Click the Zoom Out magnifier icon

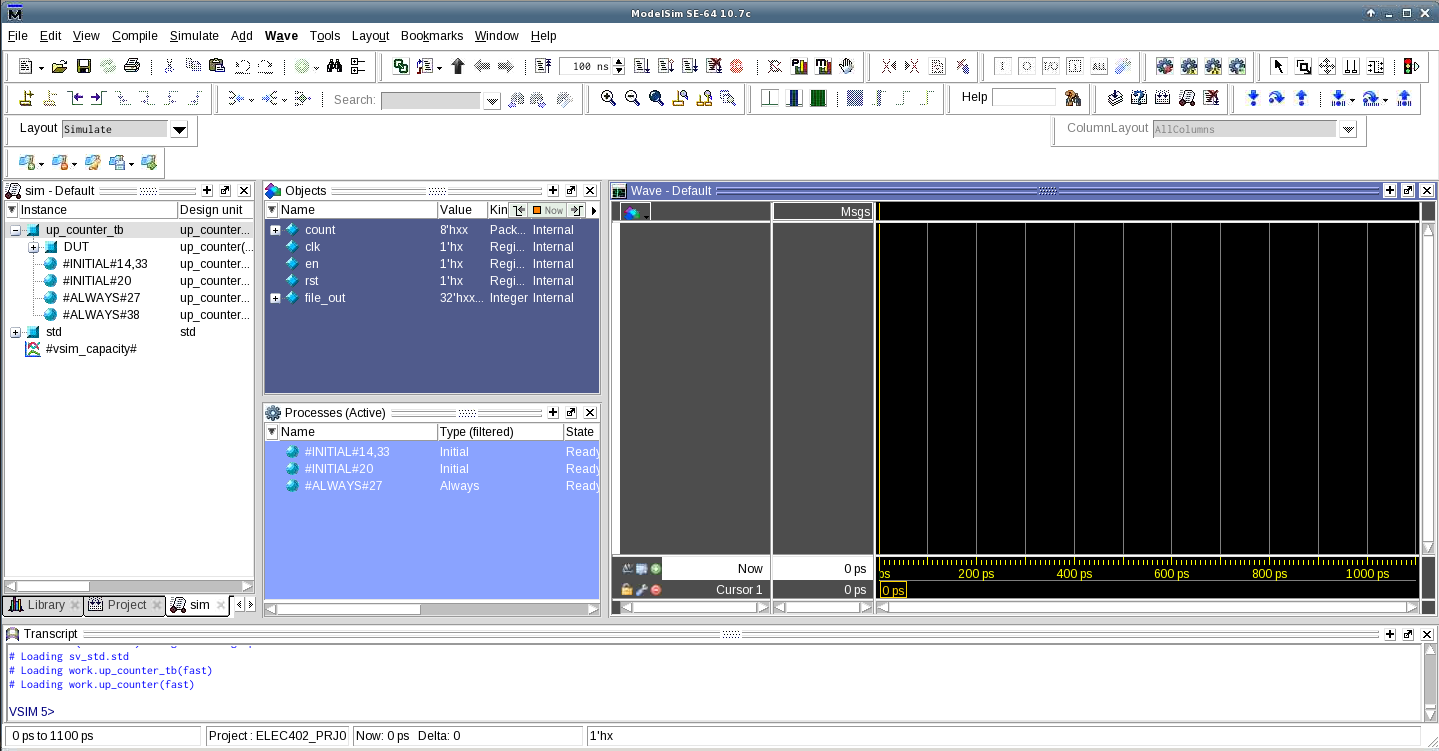pos(632,98)
